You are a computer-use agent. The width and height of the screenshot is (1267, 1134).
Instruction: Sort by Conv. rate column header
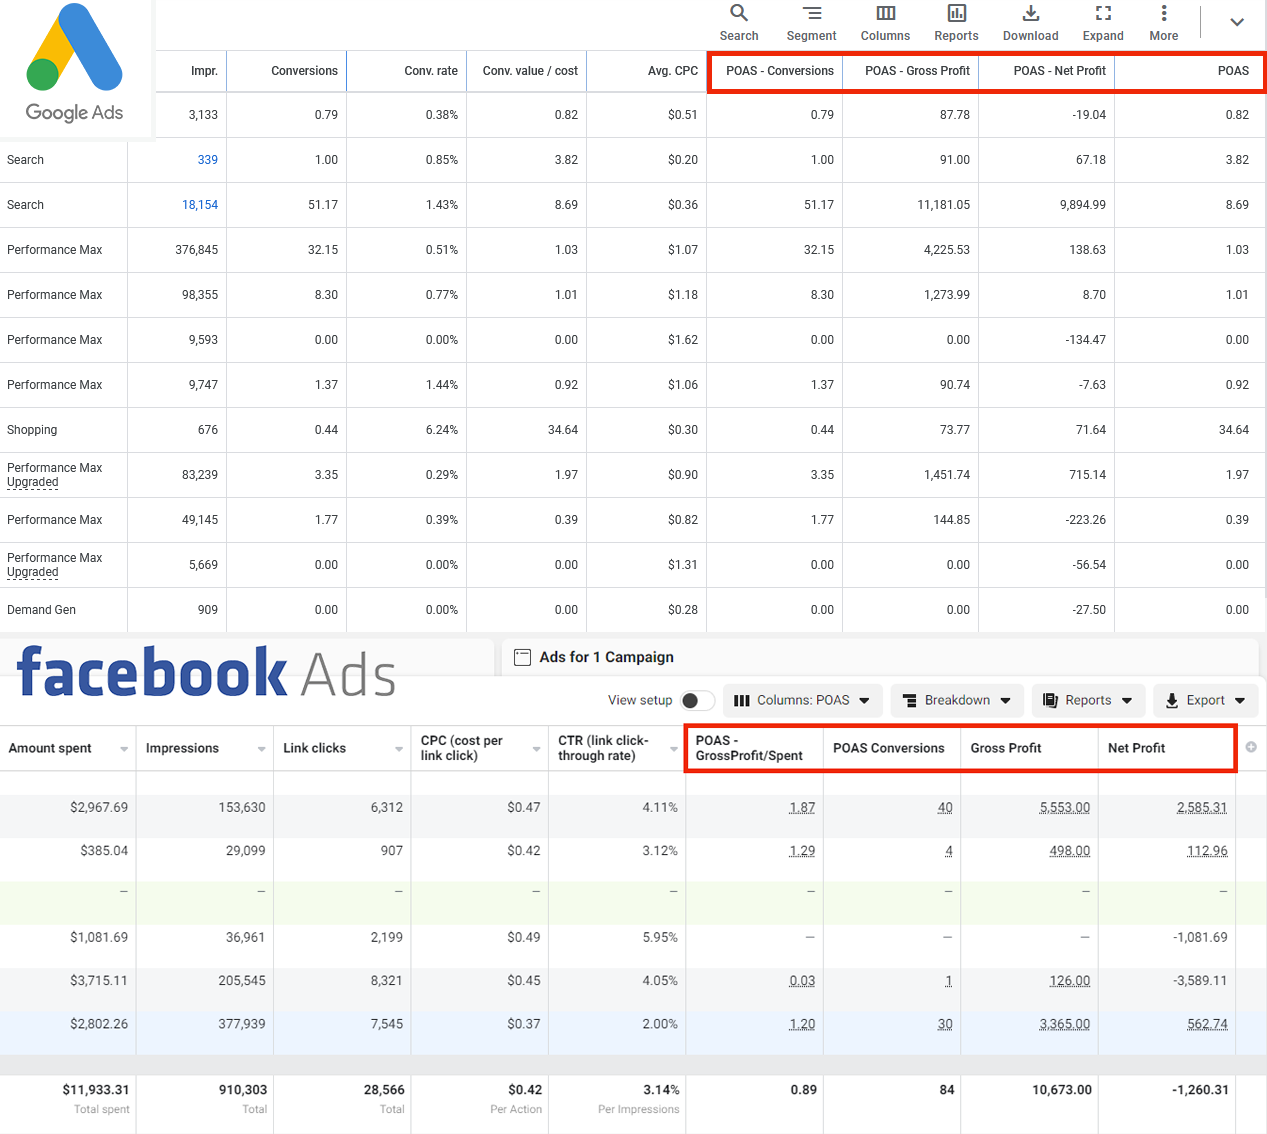click(x=431, y=71)
